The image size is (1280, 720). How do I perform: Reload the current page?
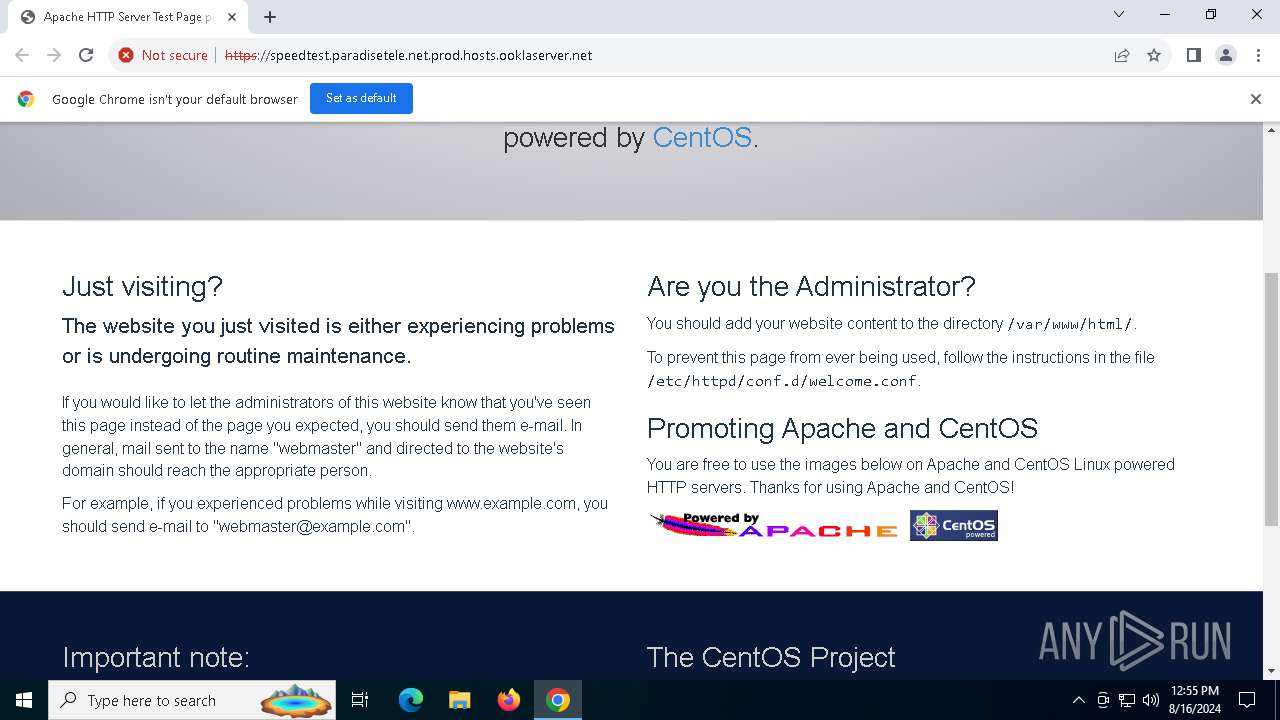[86, 55]
